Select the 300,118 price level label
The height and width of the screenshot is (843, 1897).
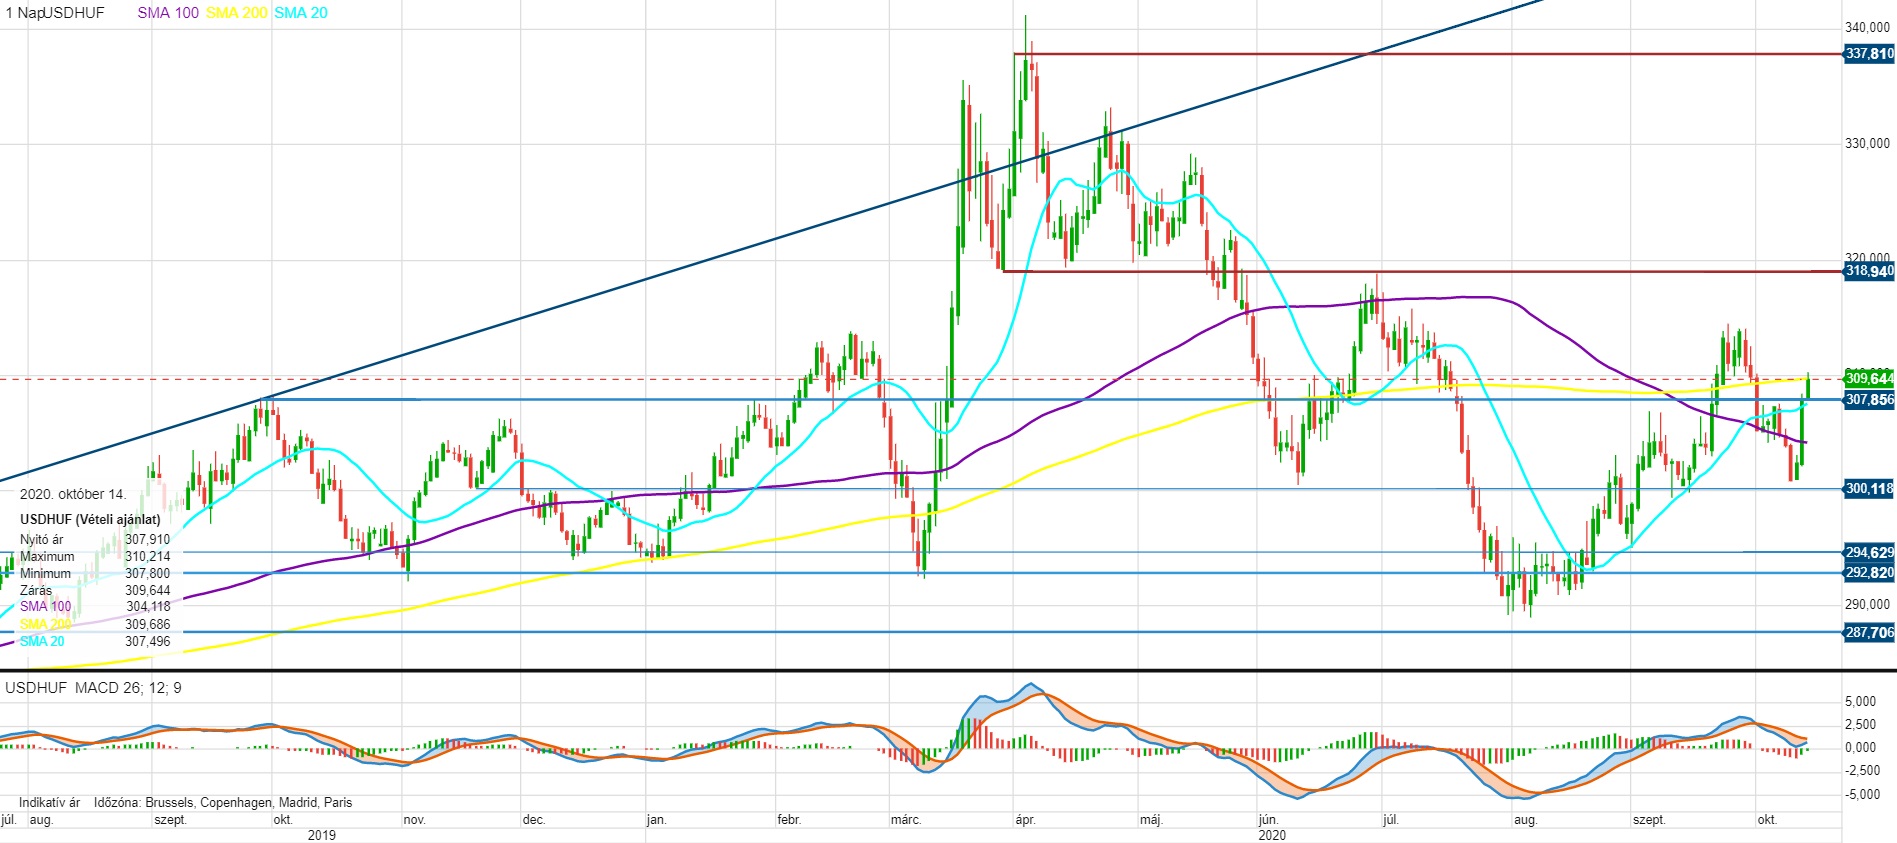click(x=1869, y=489)
